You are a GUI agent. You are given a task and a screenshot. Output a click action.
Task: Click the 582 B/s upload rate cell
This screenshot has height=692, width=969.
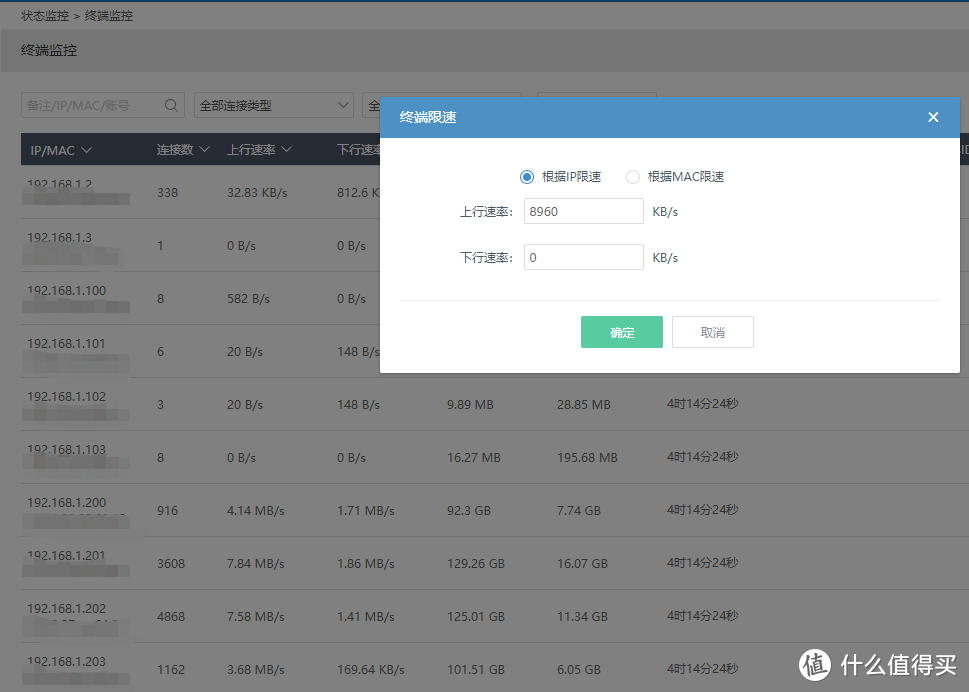coord(248,299)
